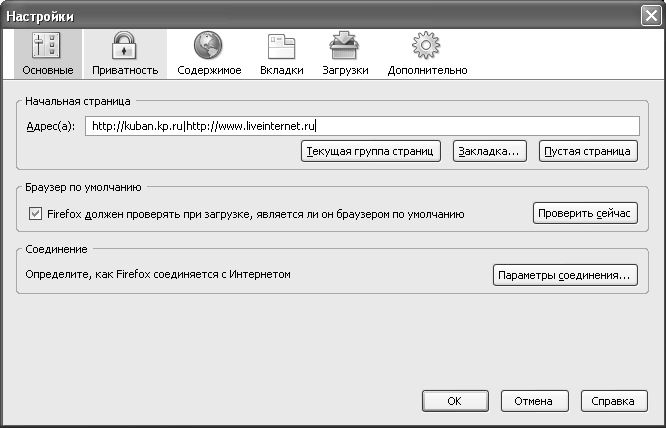The width and height of the screenshot is (666, 428).
Task: Click the Адрес(а): label
Action: tap(51, 127)
